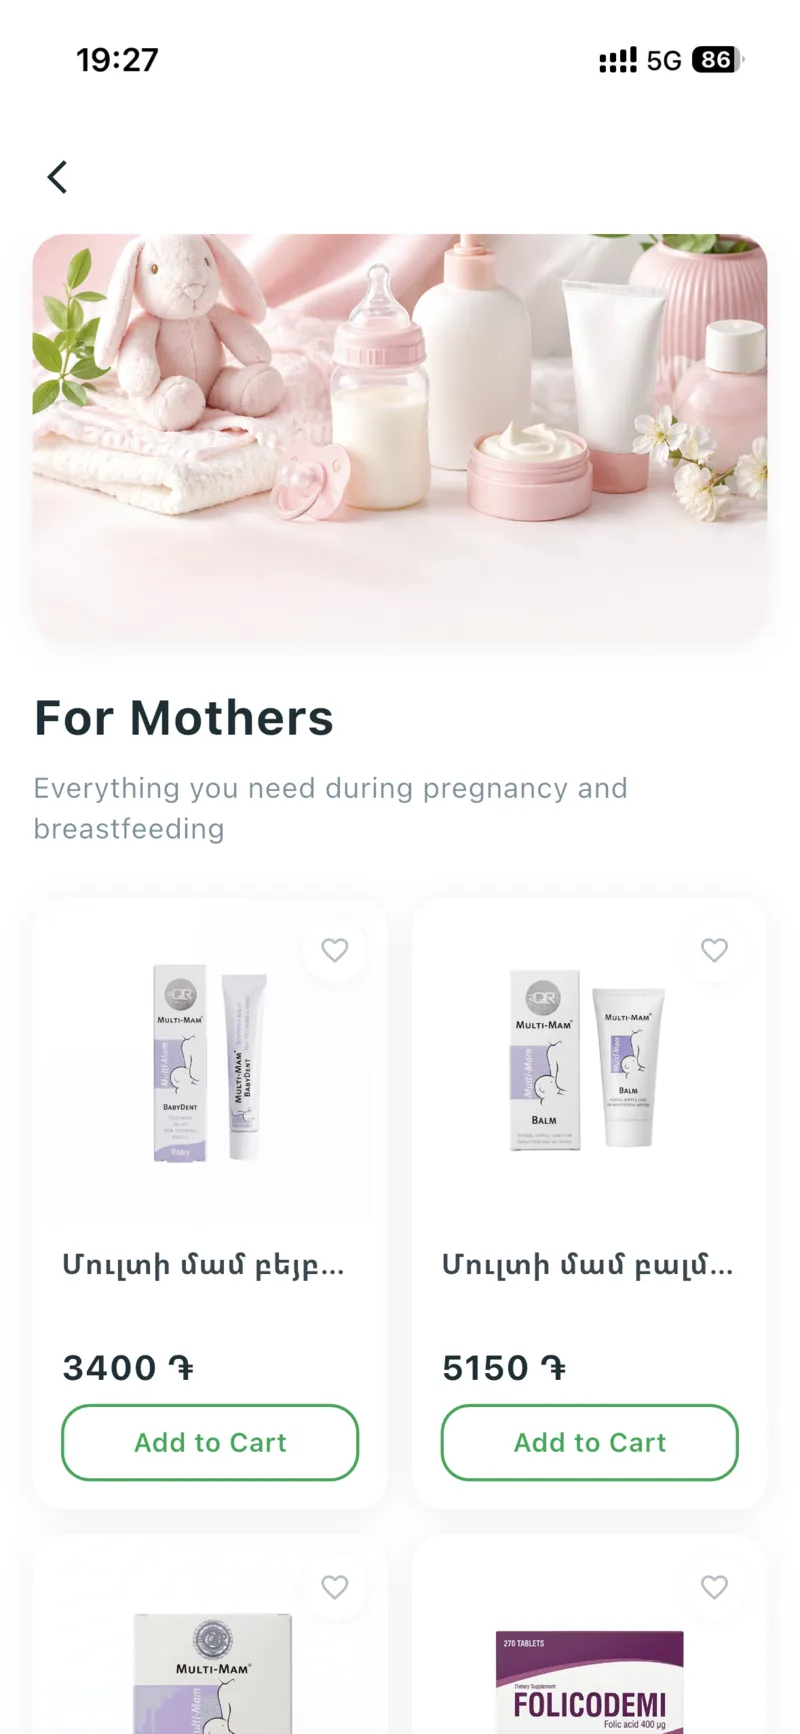Tap the 5150 ֏ price
The height and width of the screenshot is (1734, 800).
pos(505,1368)
